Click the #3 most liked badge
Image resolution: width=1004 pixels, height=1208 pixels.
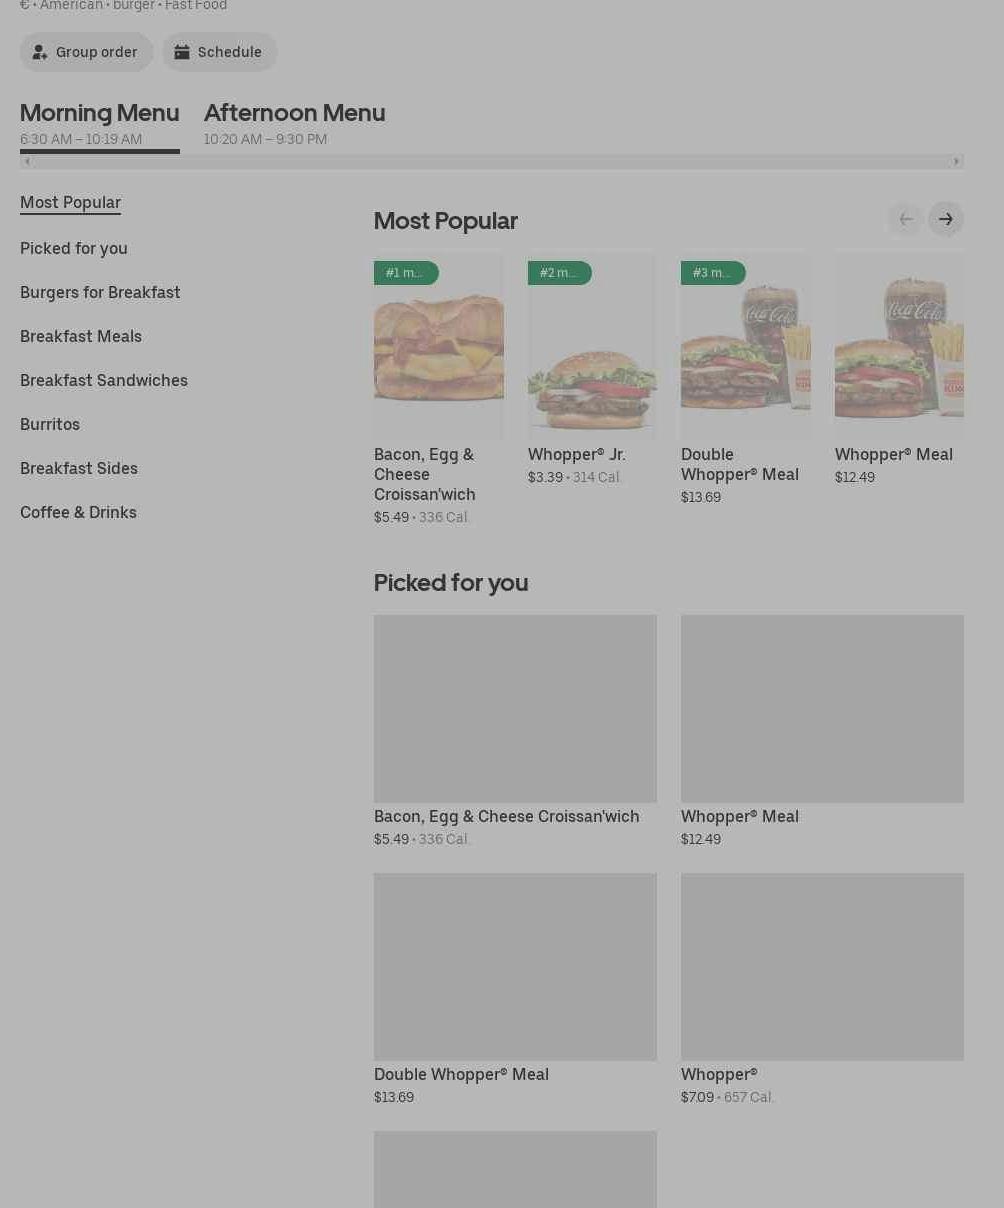(713, 273)
